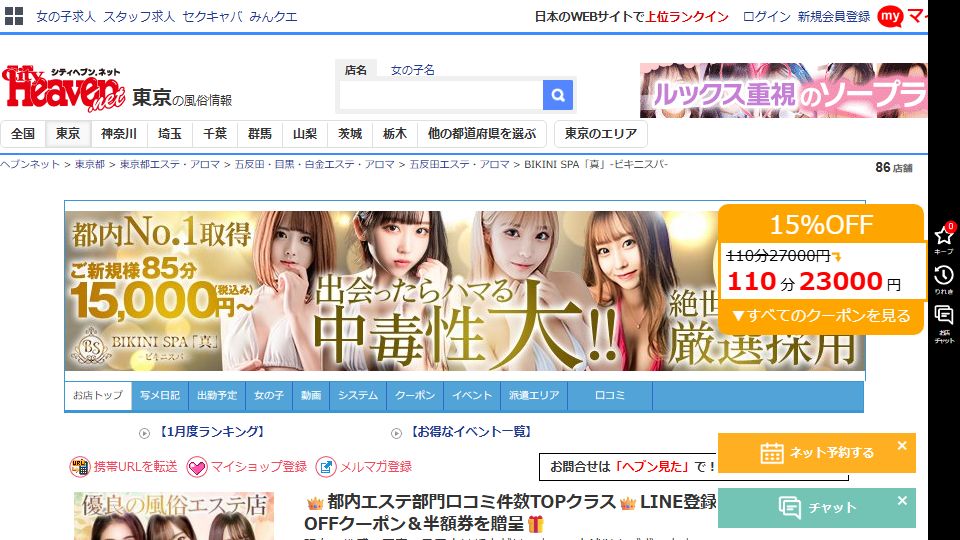Click into the shop name search field
The image size is (960, 540).
pos(441,95)
